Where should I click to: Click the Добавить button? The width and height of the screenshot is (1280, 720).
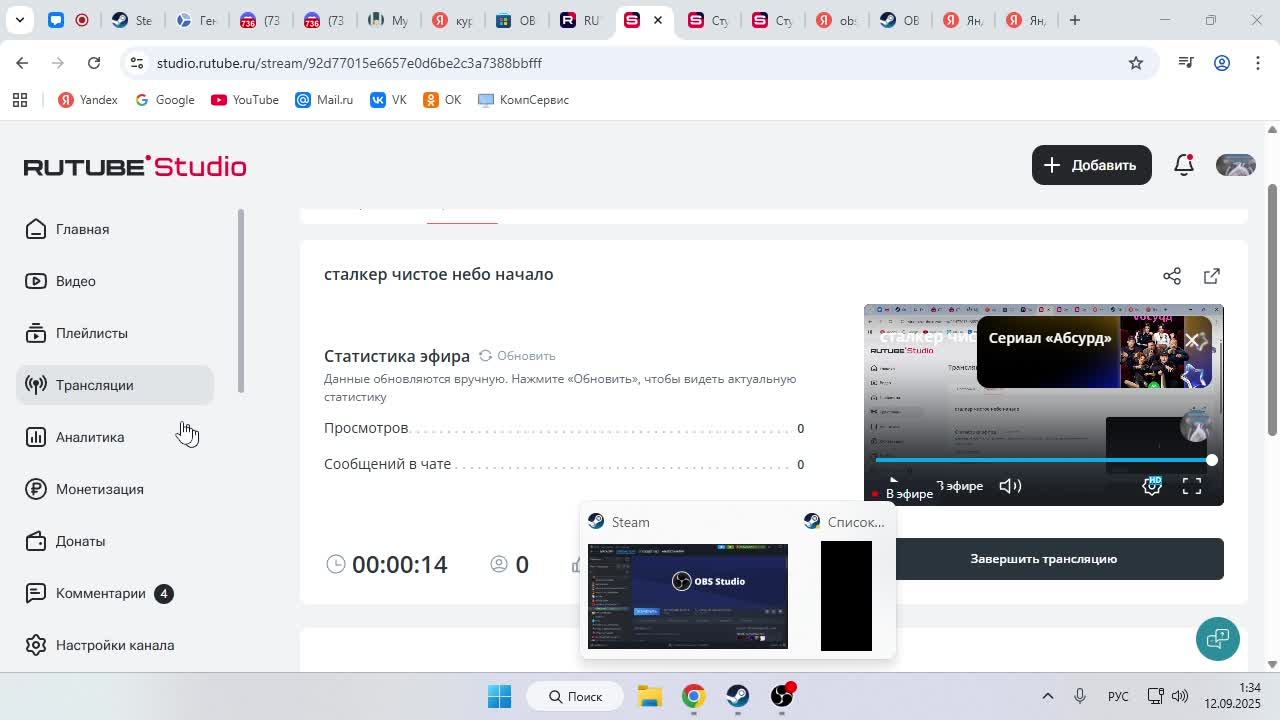pos(1091,165)
